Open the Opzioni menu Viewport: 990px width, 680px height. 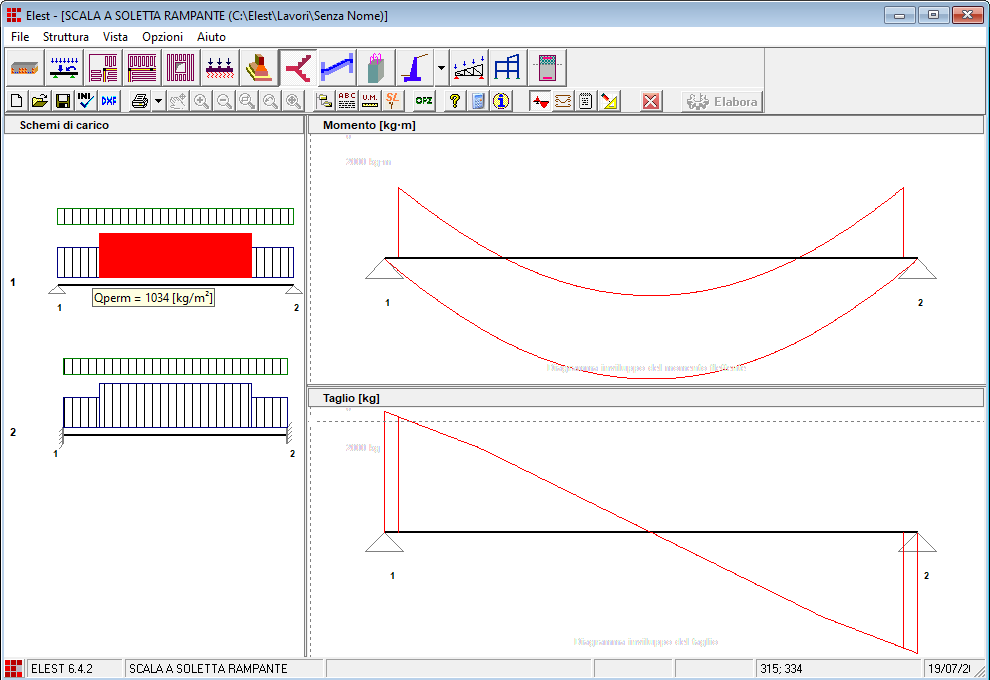pyautogui.click(x=162, y=36)
